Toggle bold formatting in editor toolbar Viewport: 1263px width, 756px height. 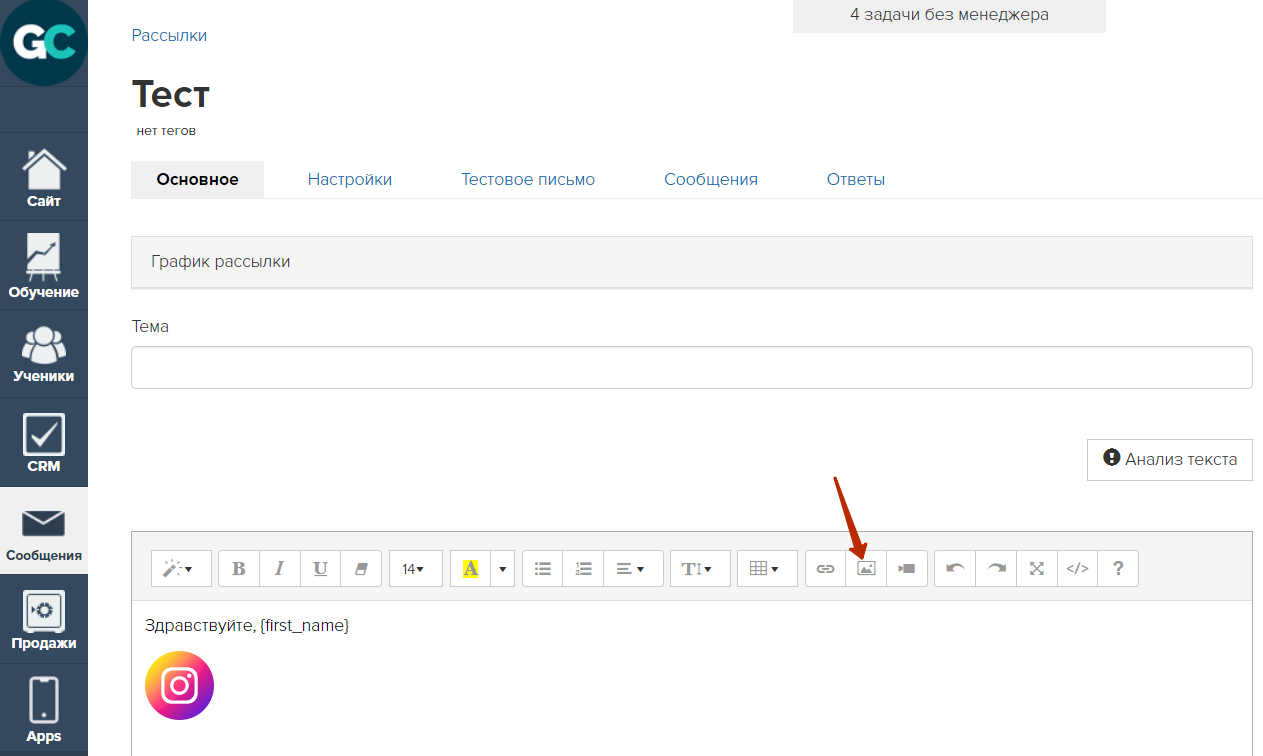pyautogui.click(x=239, y=568)
